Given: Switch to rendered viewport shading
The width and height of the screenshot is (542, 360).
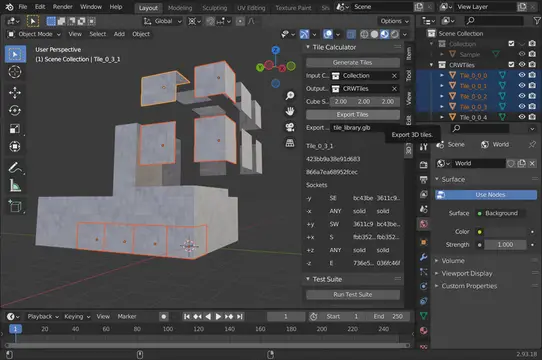Looking at the screenshot, I should coord(394,34).
